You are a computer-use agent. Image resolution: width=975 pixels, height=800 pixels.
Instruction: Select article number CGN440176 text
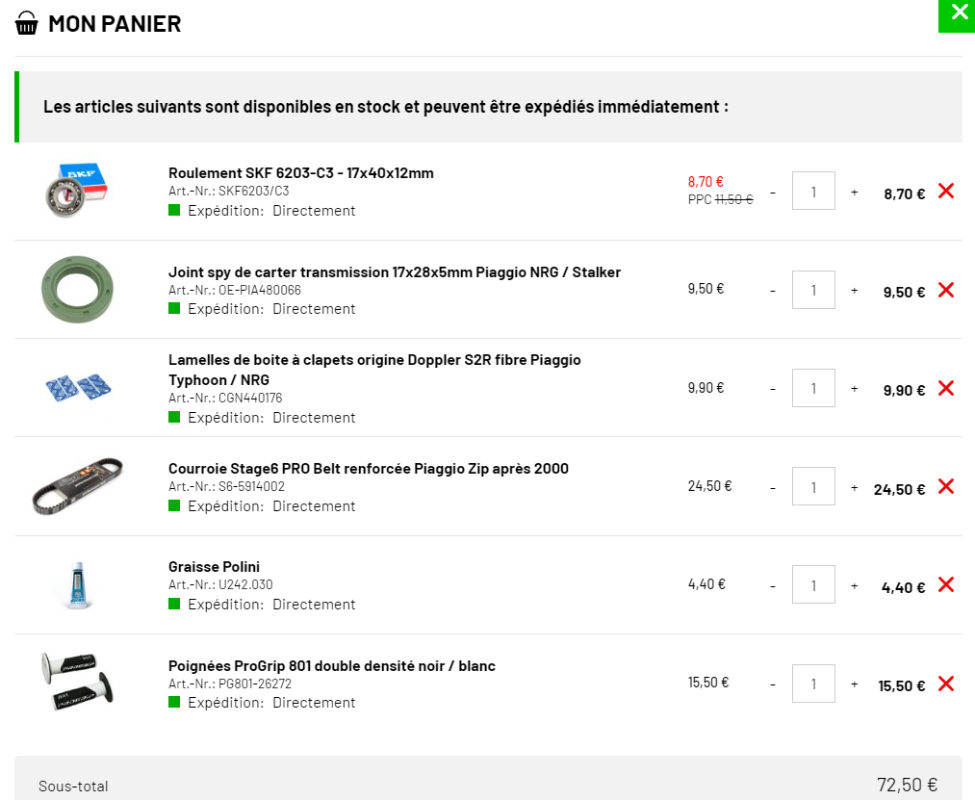(250, 398)
